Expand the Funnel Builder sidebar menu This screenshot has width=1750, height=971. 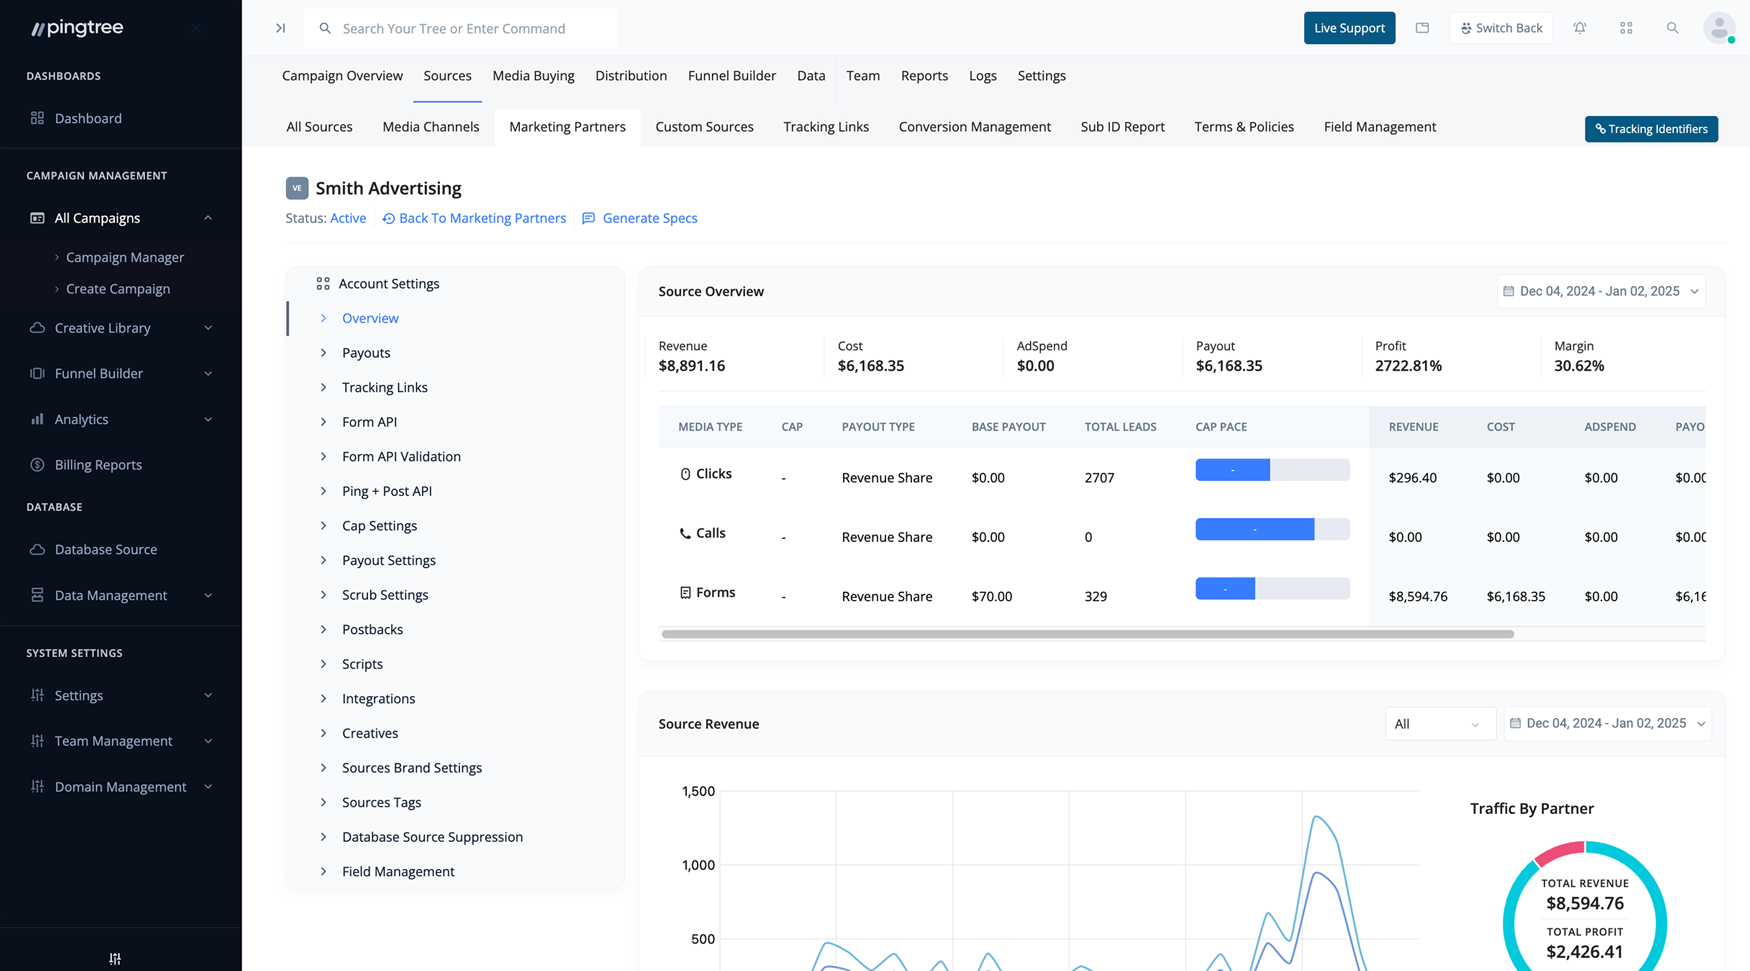(208, 374)
